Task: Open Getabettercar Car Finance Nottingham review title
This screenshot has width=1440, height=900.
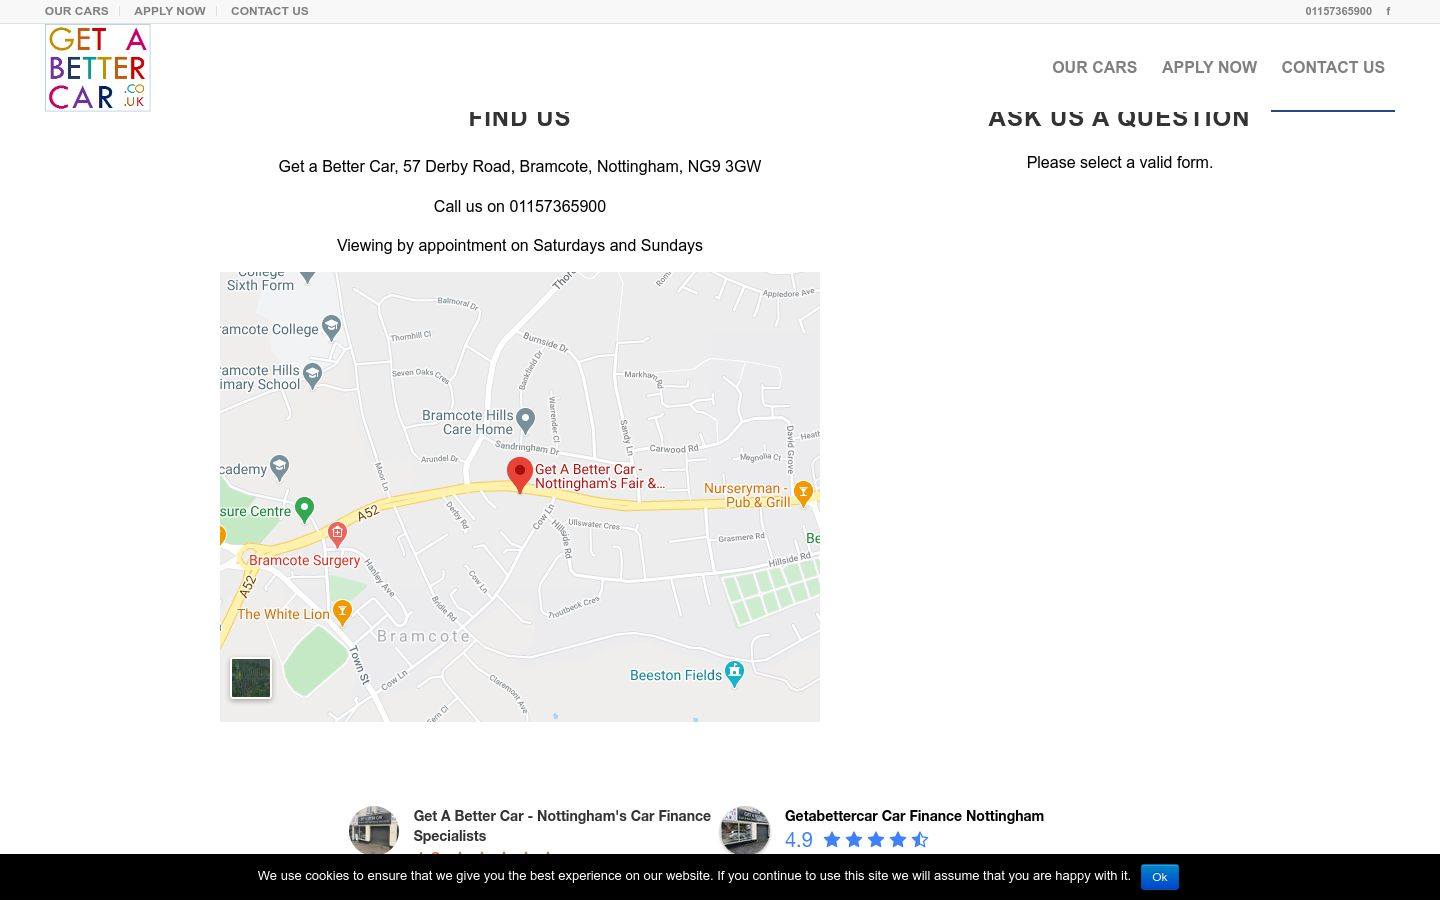Action: [x=914, y=816]
